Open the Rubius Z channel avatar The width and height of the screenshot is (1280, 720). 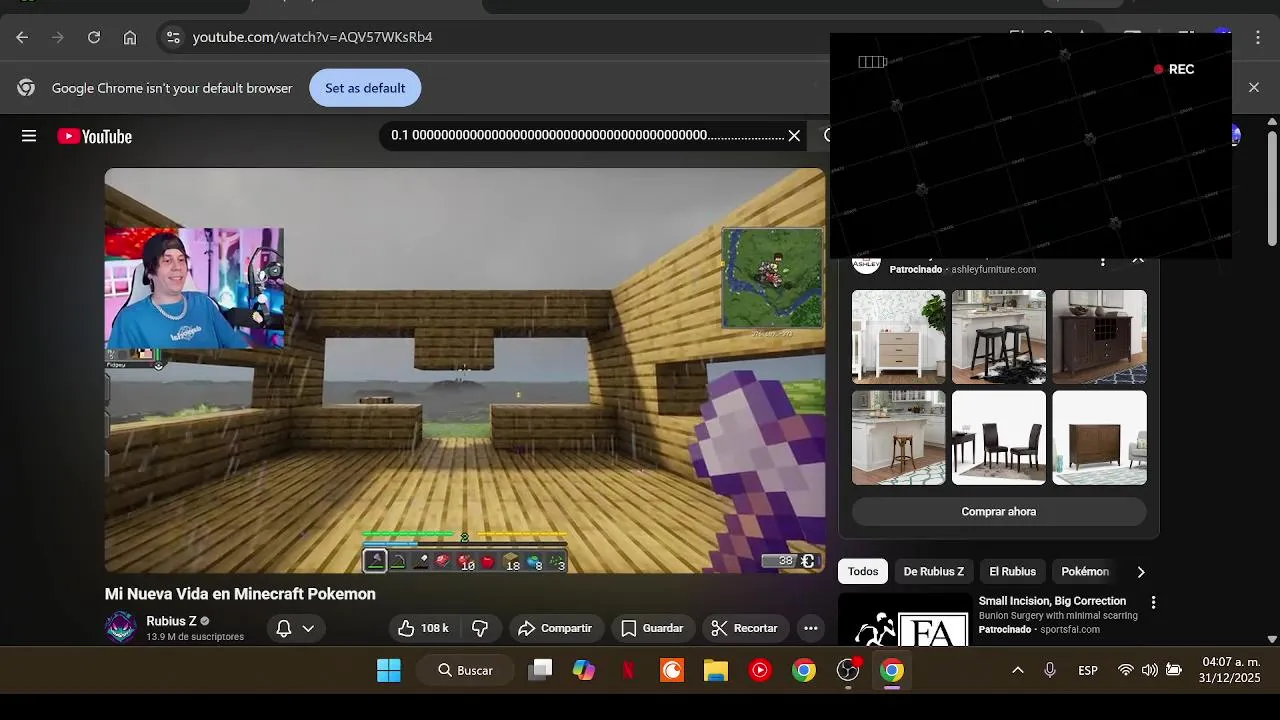click(x=121, y=627)
